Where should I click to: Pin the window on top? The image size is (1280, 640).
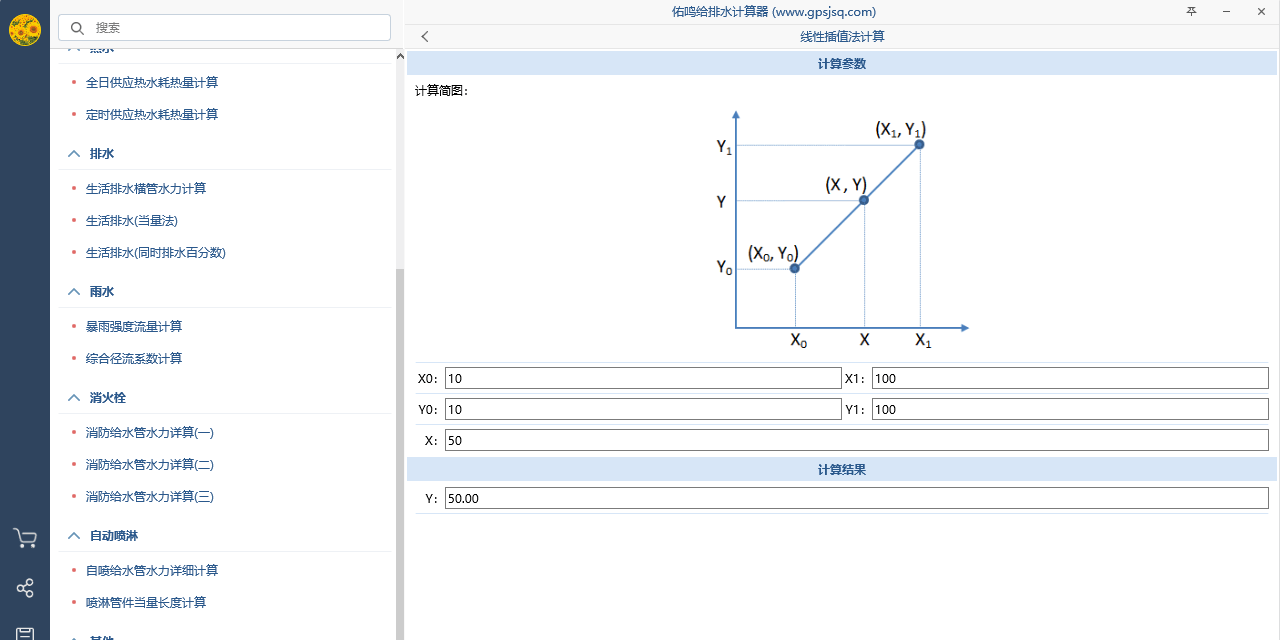click(1191, 11)
